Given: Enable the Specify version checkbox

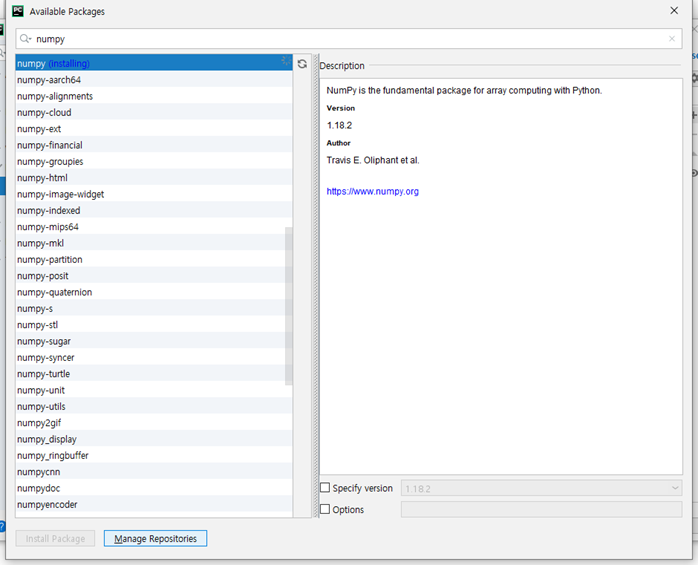Looking at the screenshot, I should [325, 488].
